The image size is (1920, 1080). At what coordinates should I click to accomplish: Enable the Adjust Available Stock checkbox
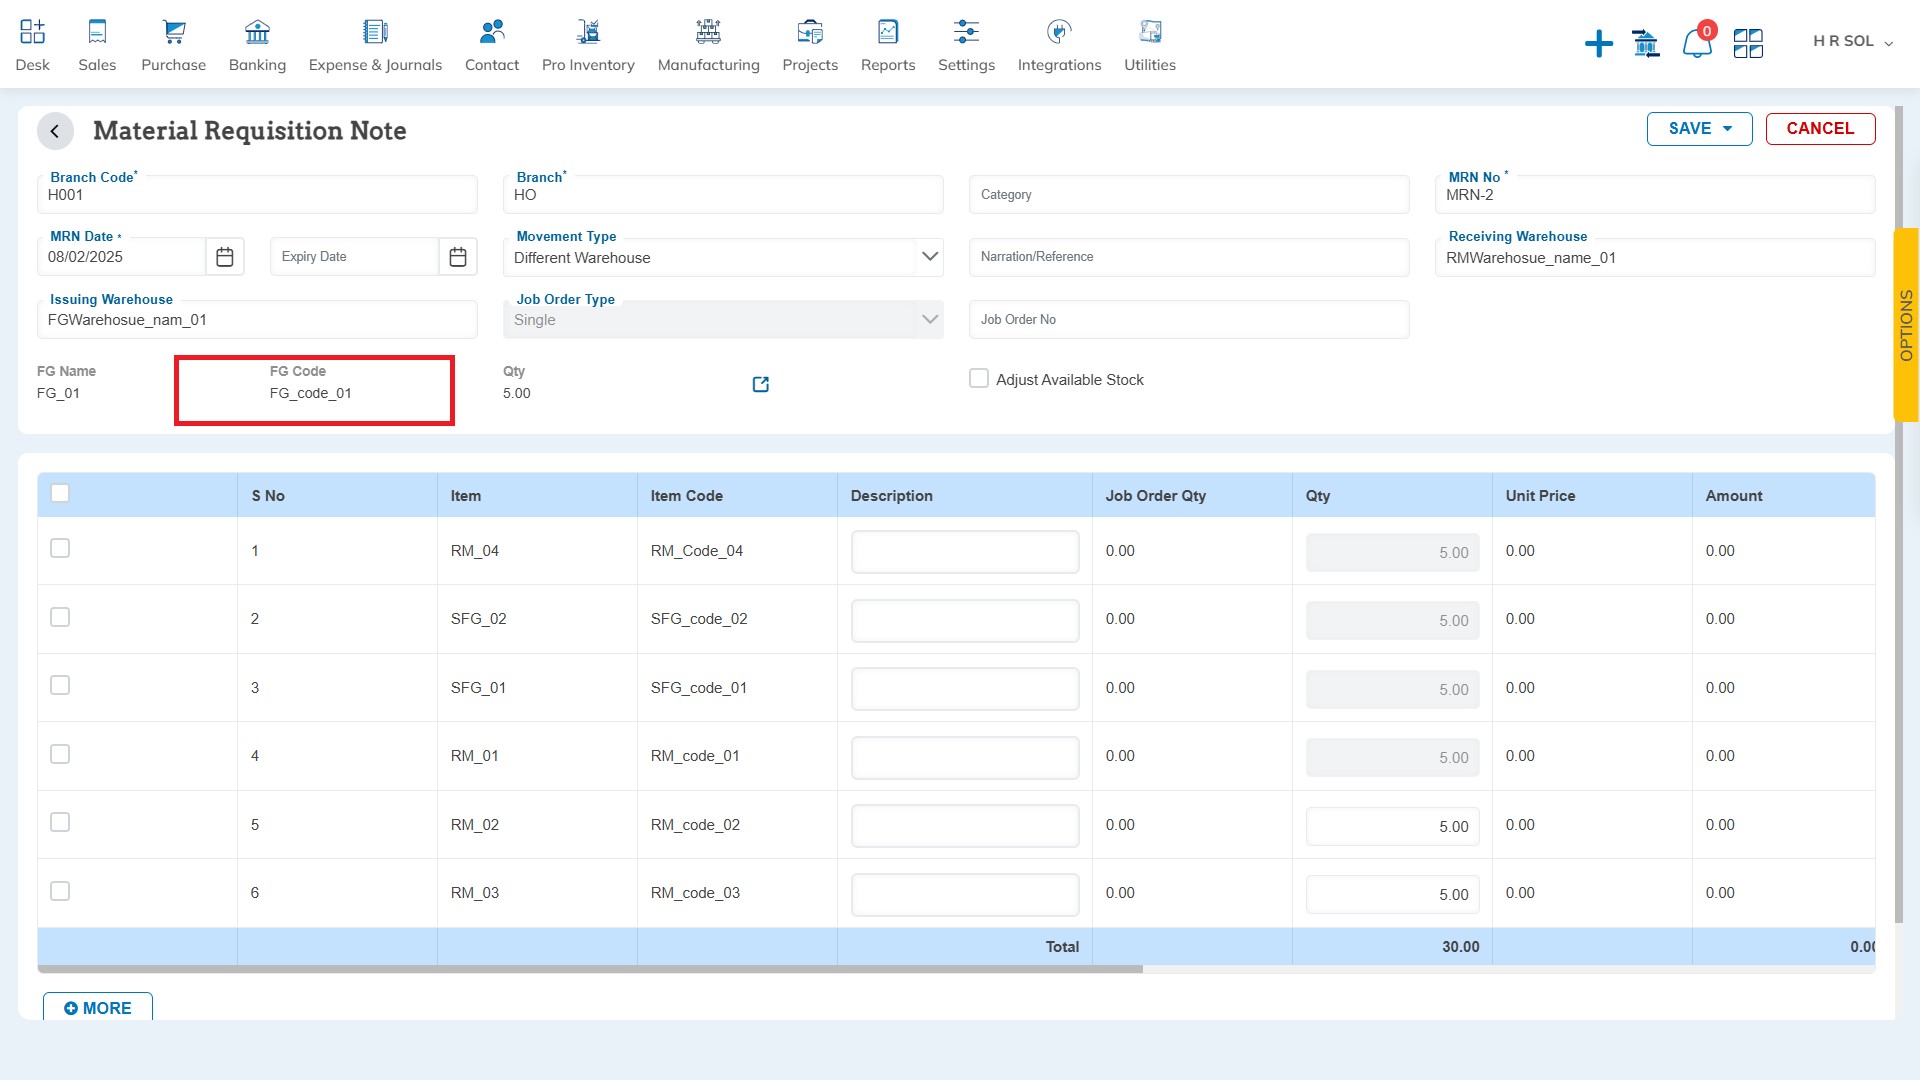pos(981,378)
